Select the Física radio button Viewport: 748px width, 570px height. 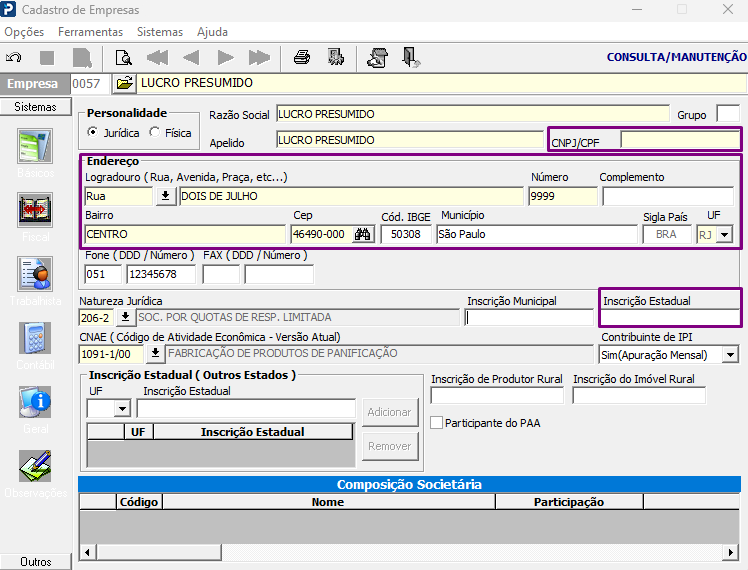pyautogui.click(x=154, y=132)
